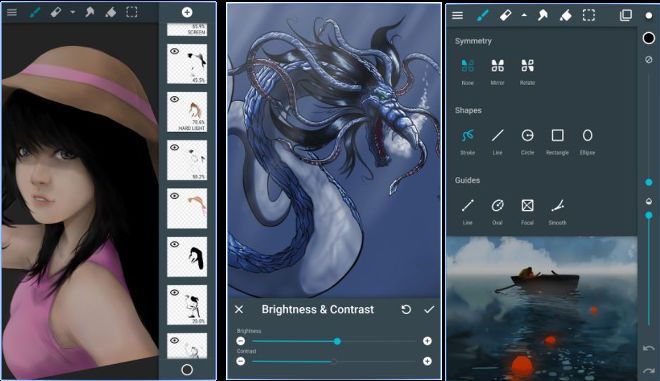Select the black hair silhouette layer thumbnail
The image size is (660, 381).
187,257
